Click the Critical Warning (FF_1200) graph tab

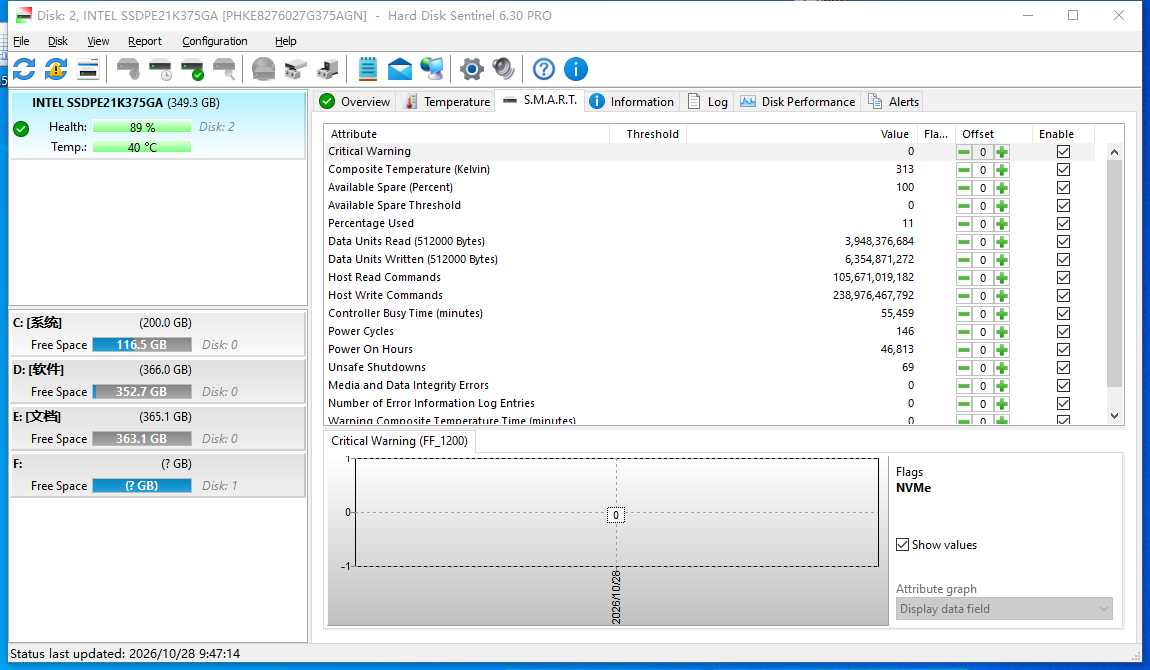[400, 441]
